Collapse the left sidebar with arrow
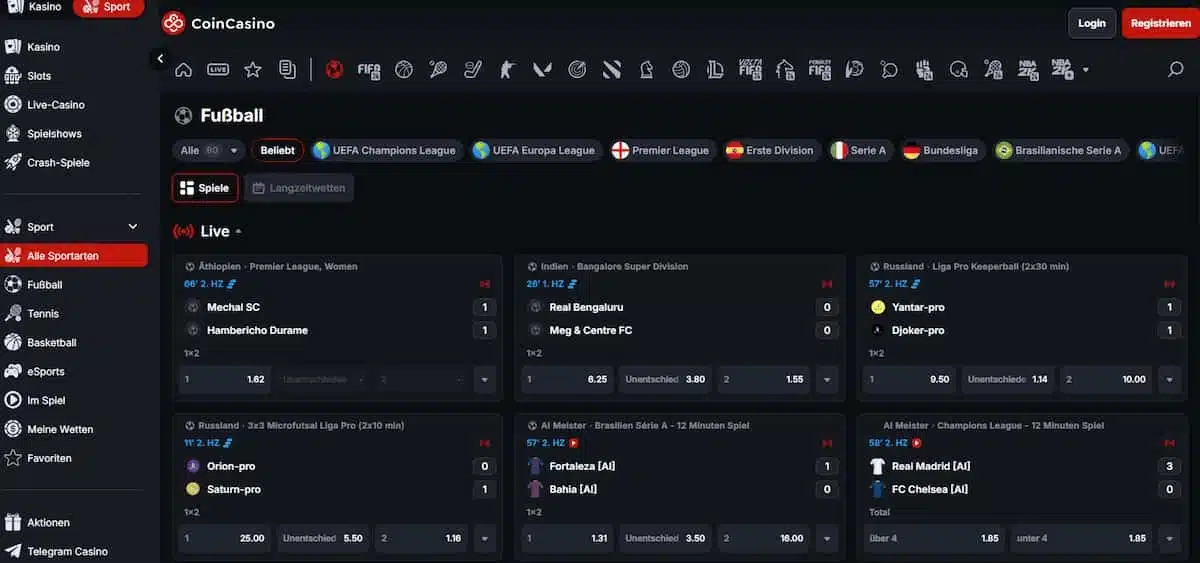 [160, 59]
